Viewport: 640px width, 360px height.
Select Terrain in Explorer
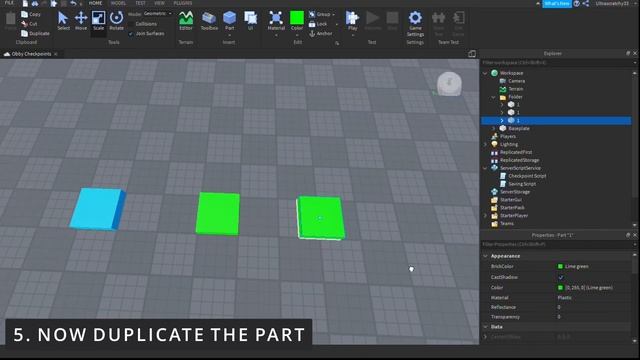pyautogui.click(x=516, y=89)
